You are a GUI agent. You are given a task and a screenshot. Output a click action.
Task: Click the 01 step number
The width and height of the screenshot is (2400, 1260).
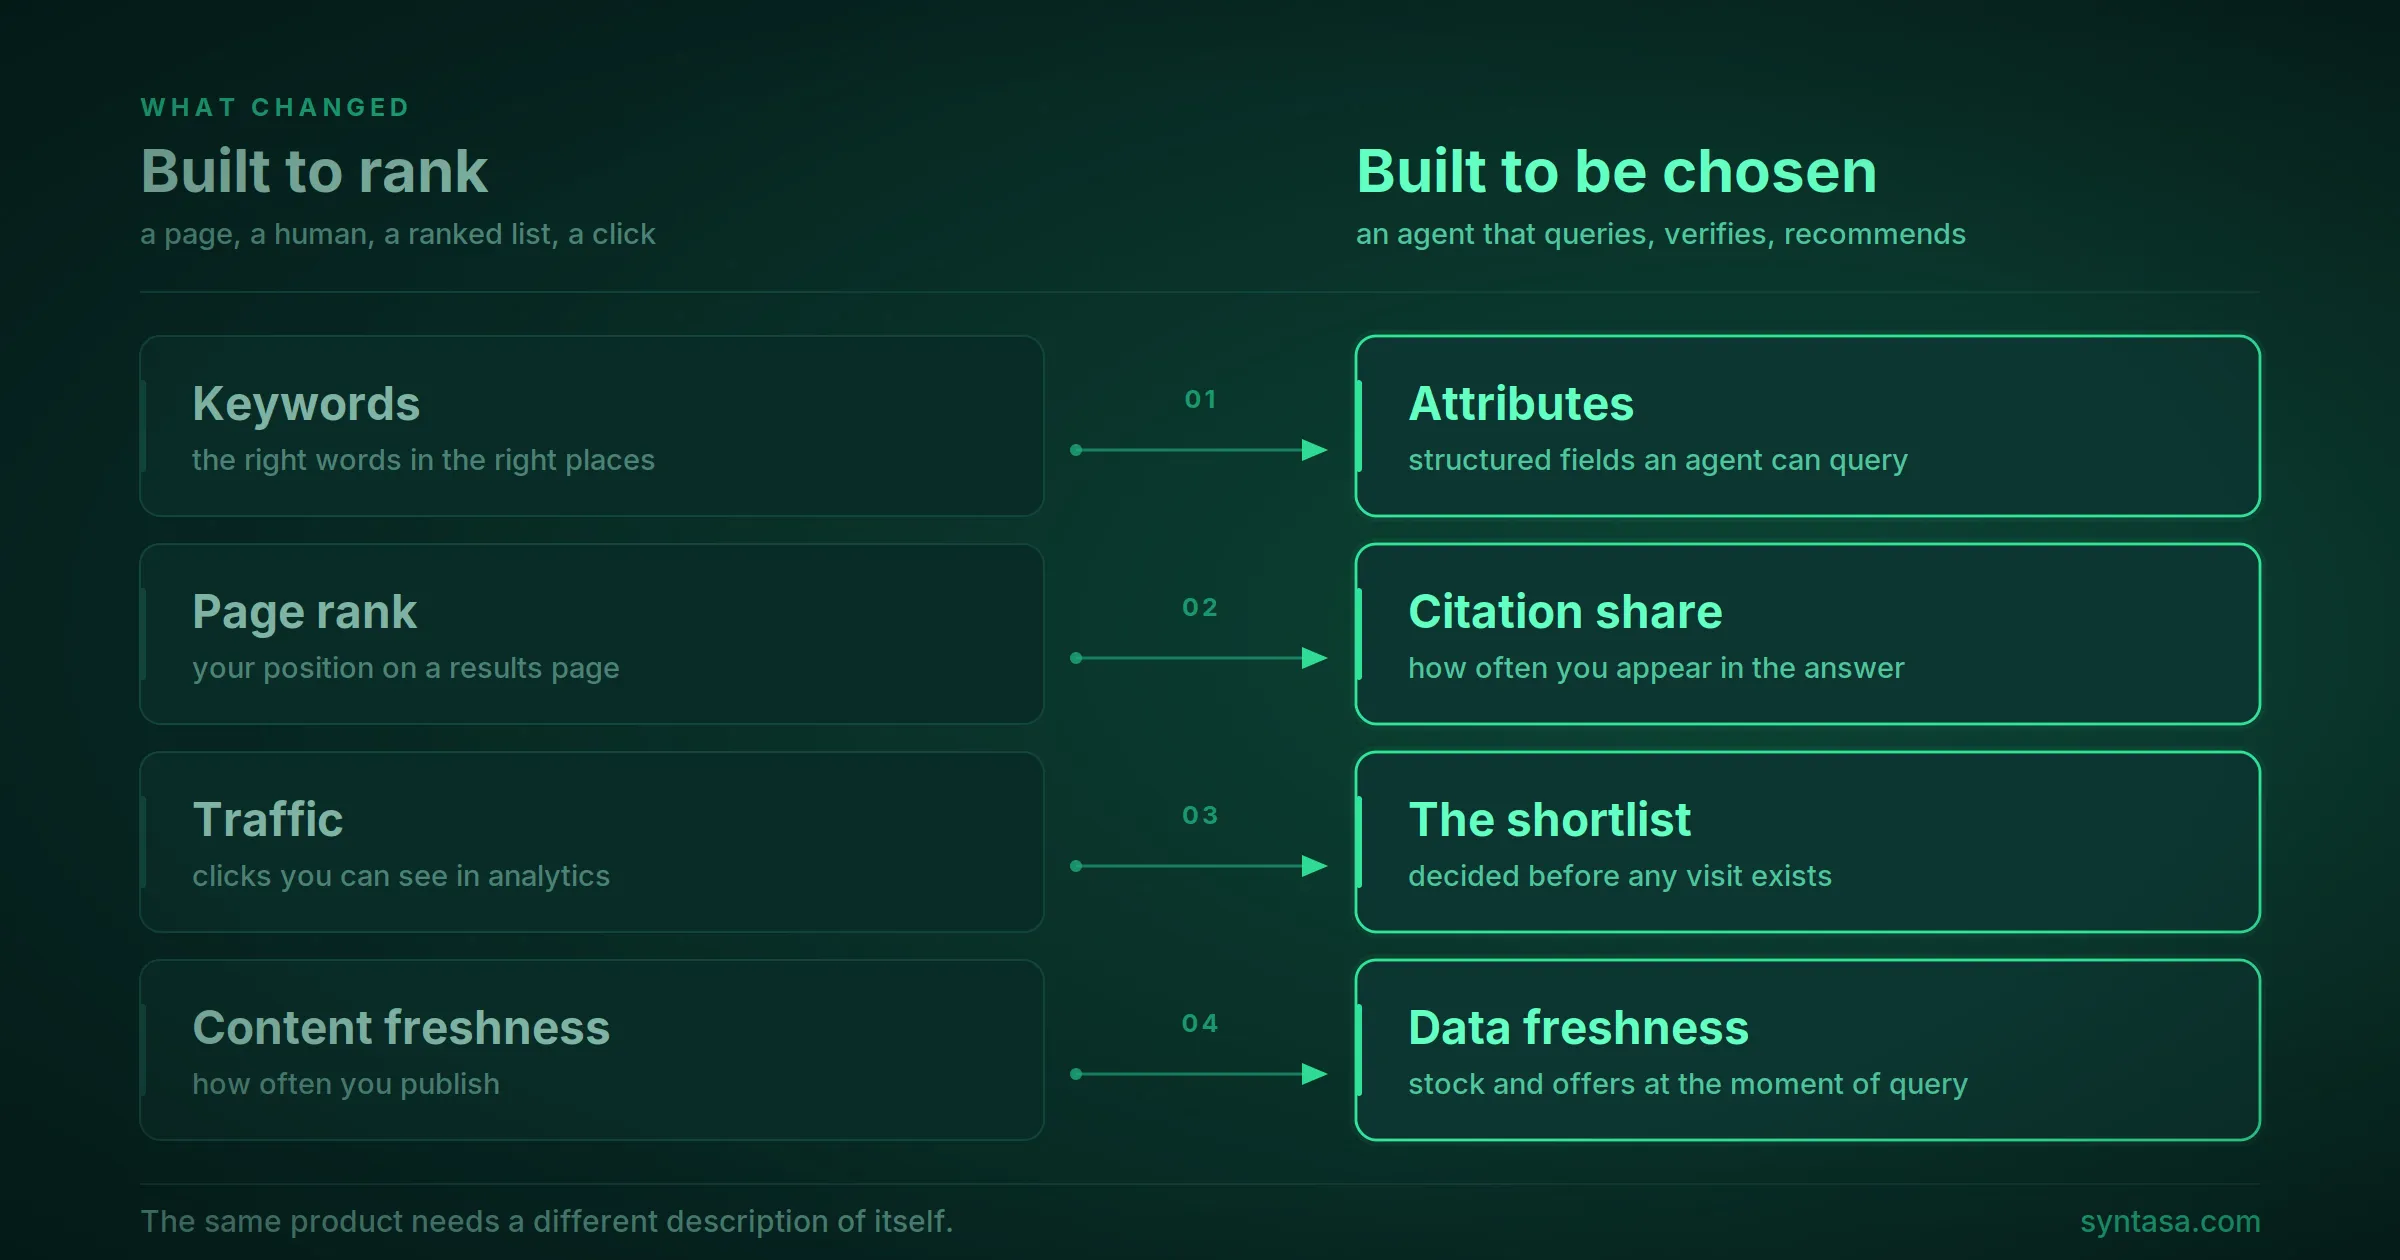coord(1200,399)
